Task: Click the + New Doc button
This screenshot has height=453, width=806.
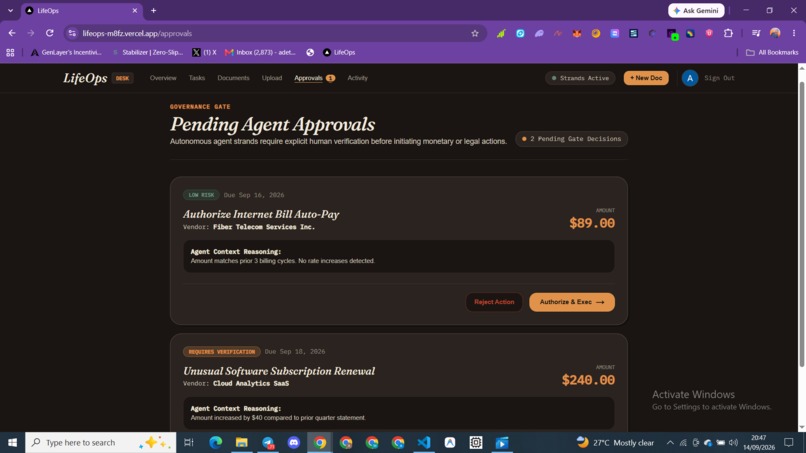Action: click(x=646, y=78)
